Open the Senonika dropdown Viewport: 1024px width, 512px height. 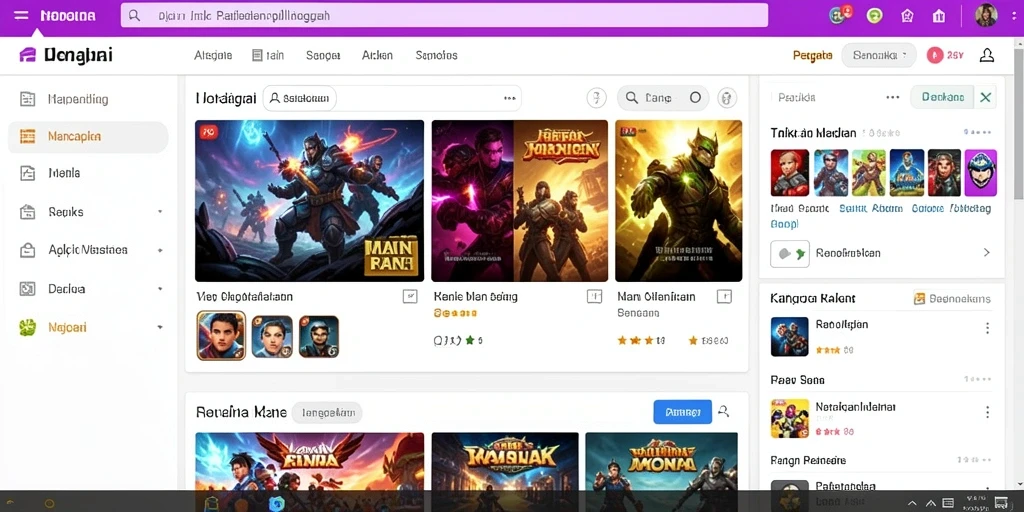[x=879, y=56]
